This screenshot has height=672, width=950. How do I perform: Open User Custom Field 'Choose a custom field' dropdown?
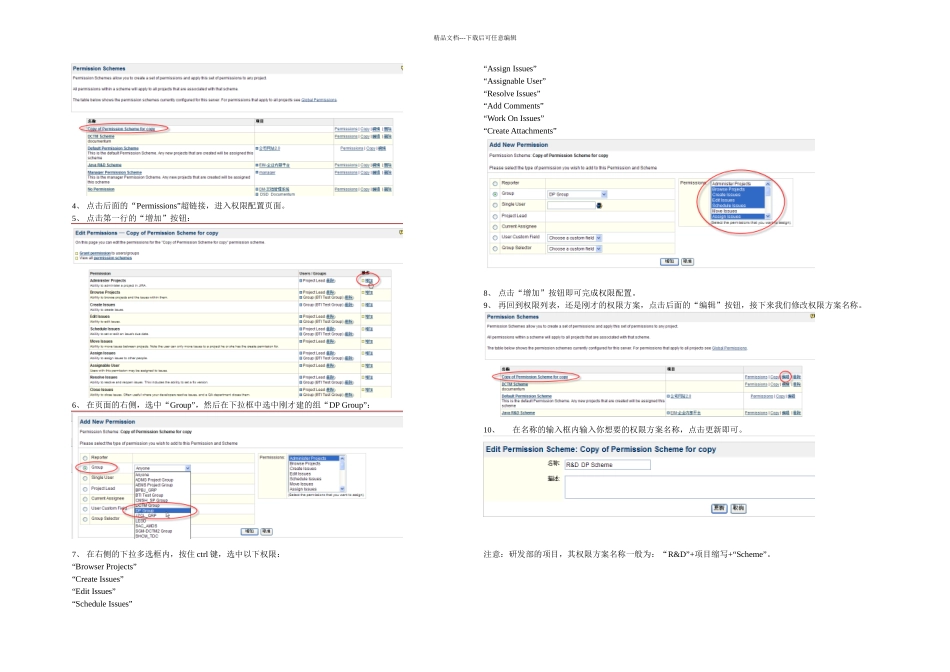[x=574, y=238]
